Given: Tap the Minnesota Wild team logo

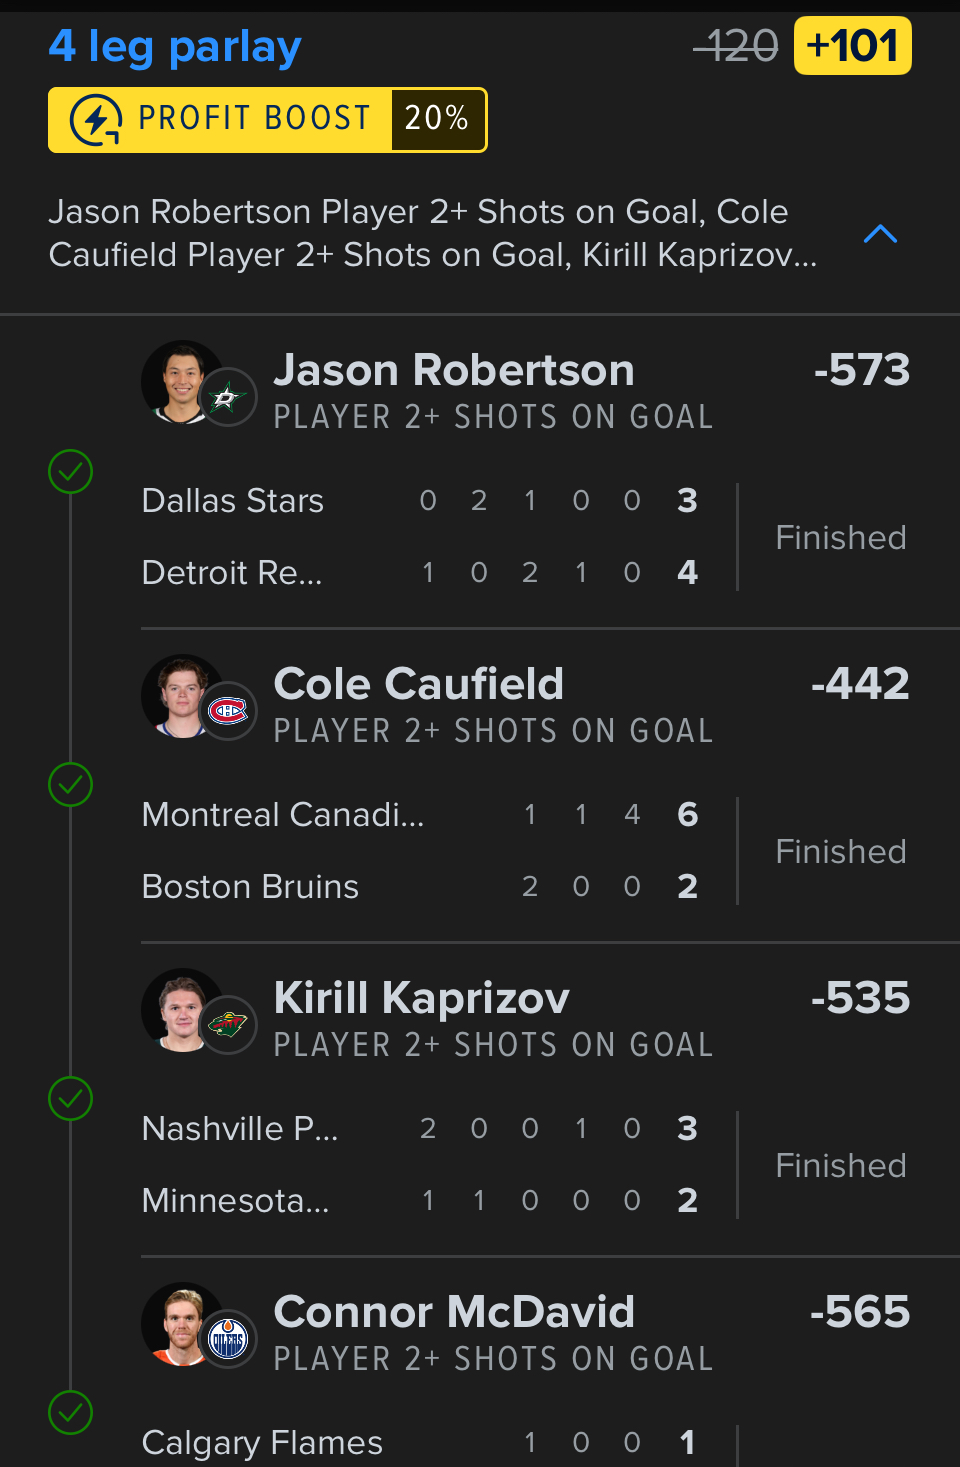Looking at the screenshot, I should coord(228,1025).
